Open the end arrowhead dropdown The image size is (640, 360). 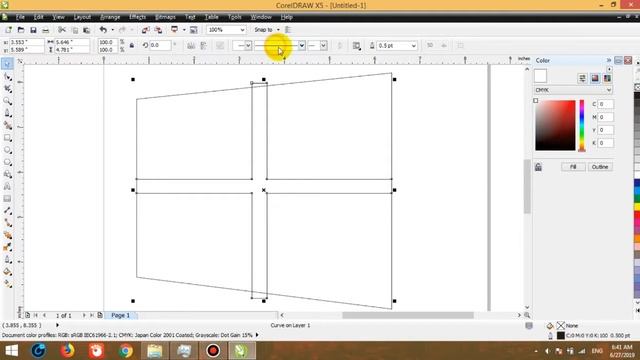tap(323, 46)
